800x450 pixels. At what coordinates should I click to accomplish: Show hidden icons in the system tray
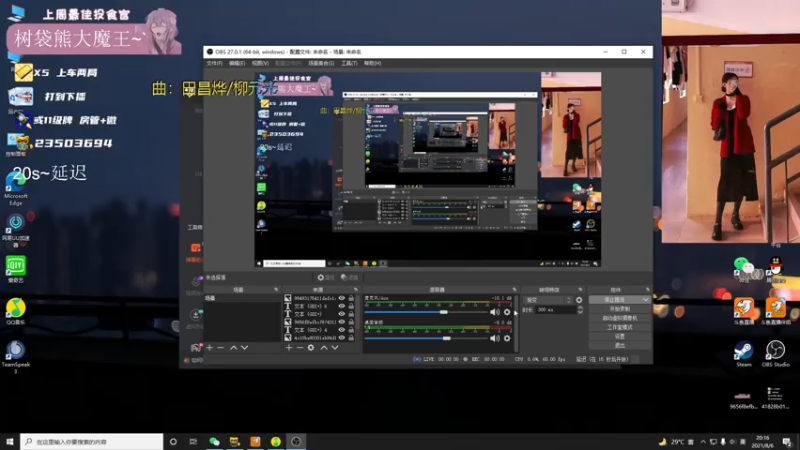coord(703,442)
